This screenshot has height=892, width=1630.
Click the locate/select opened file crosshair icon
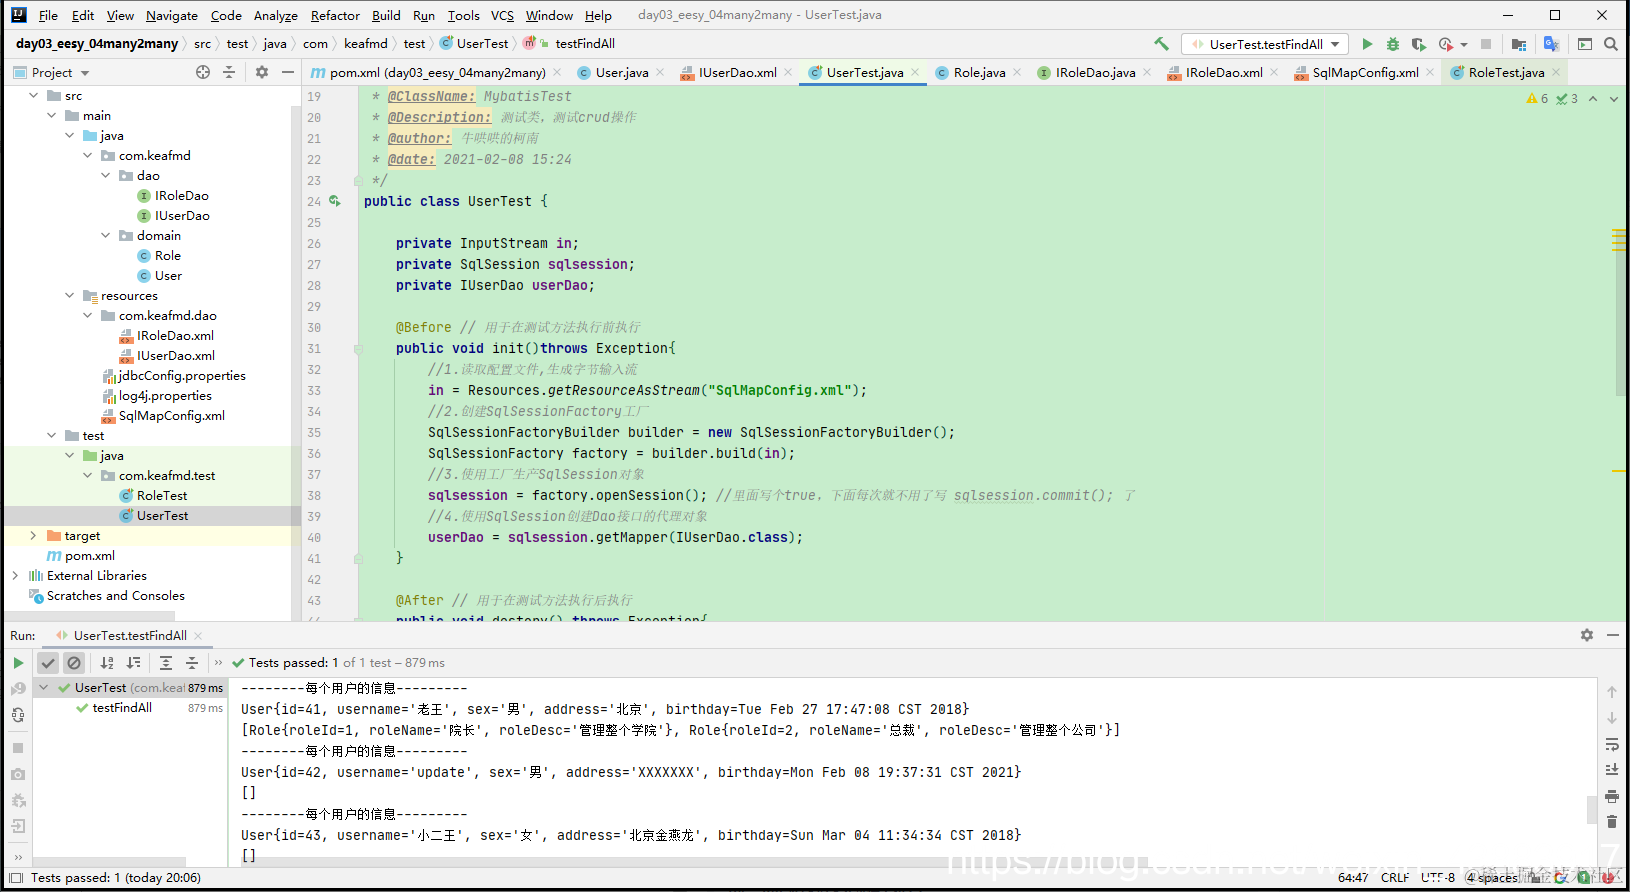click(x=203, y=72)
